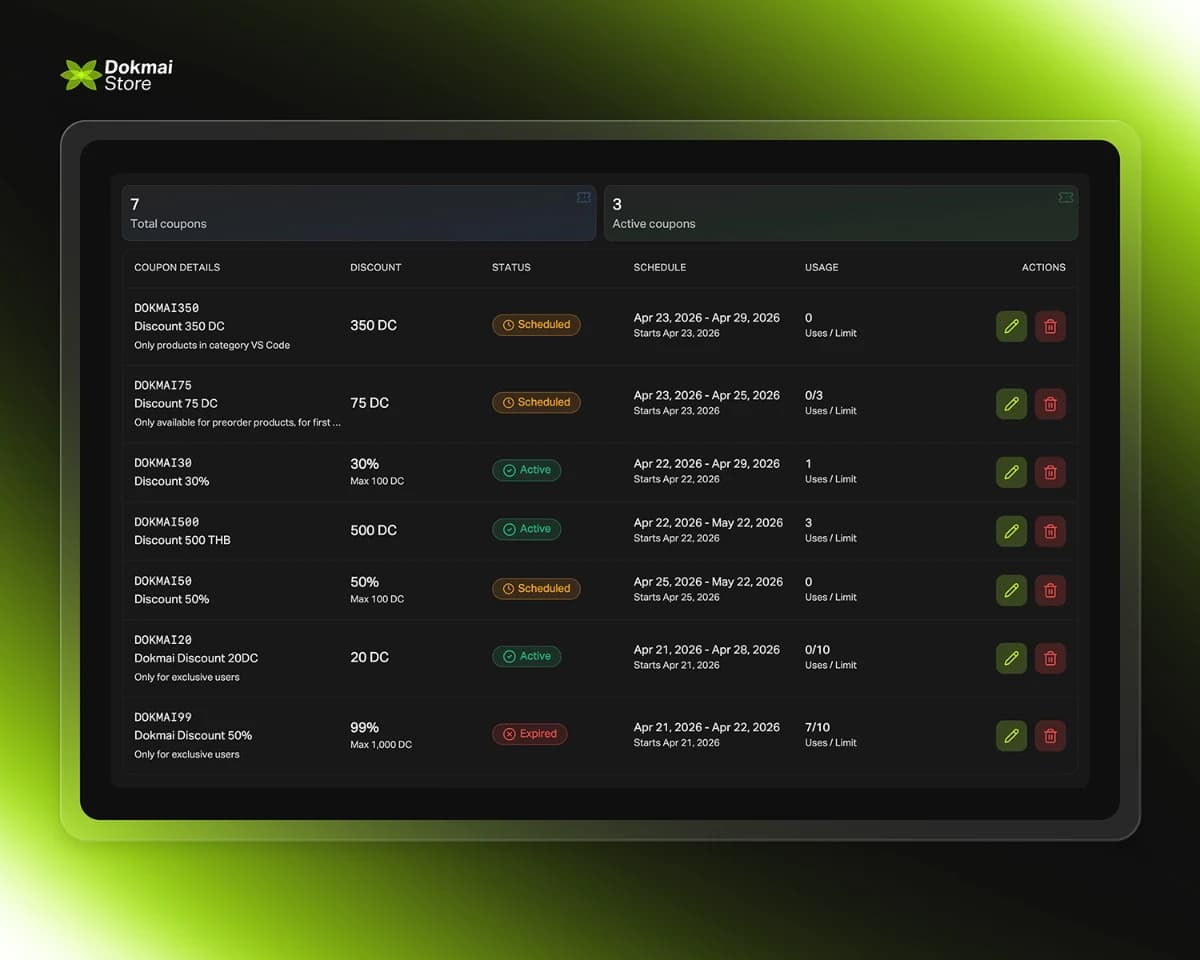Delete the expired DOKMAI99 coupon
Screen dimensions: 1200x960
click(1050, 736)
